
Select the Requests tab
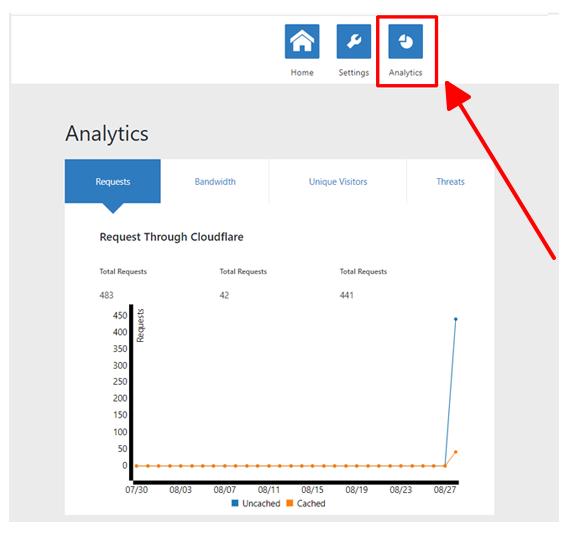coord(112,181)
